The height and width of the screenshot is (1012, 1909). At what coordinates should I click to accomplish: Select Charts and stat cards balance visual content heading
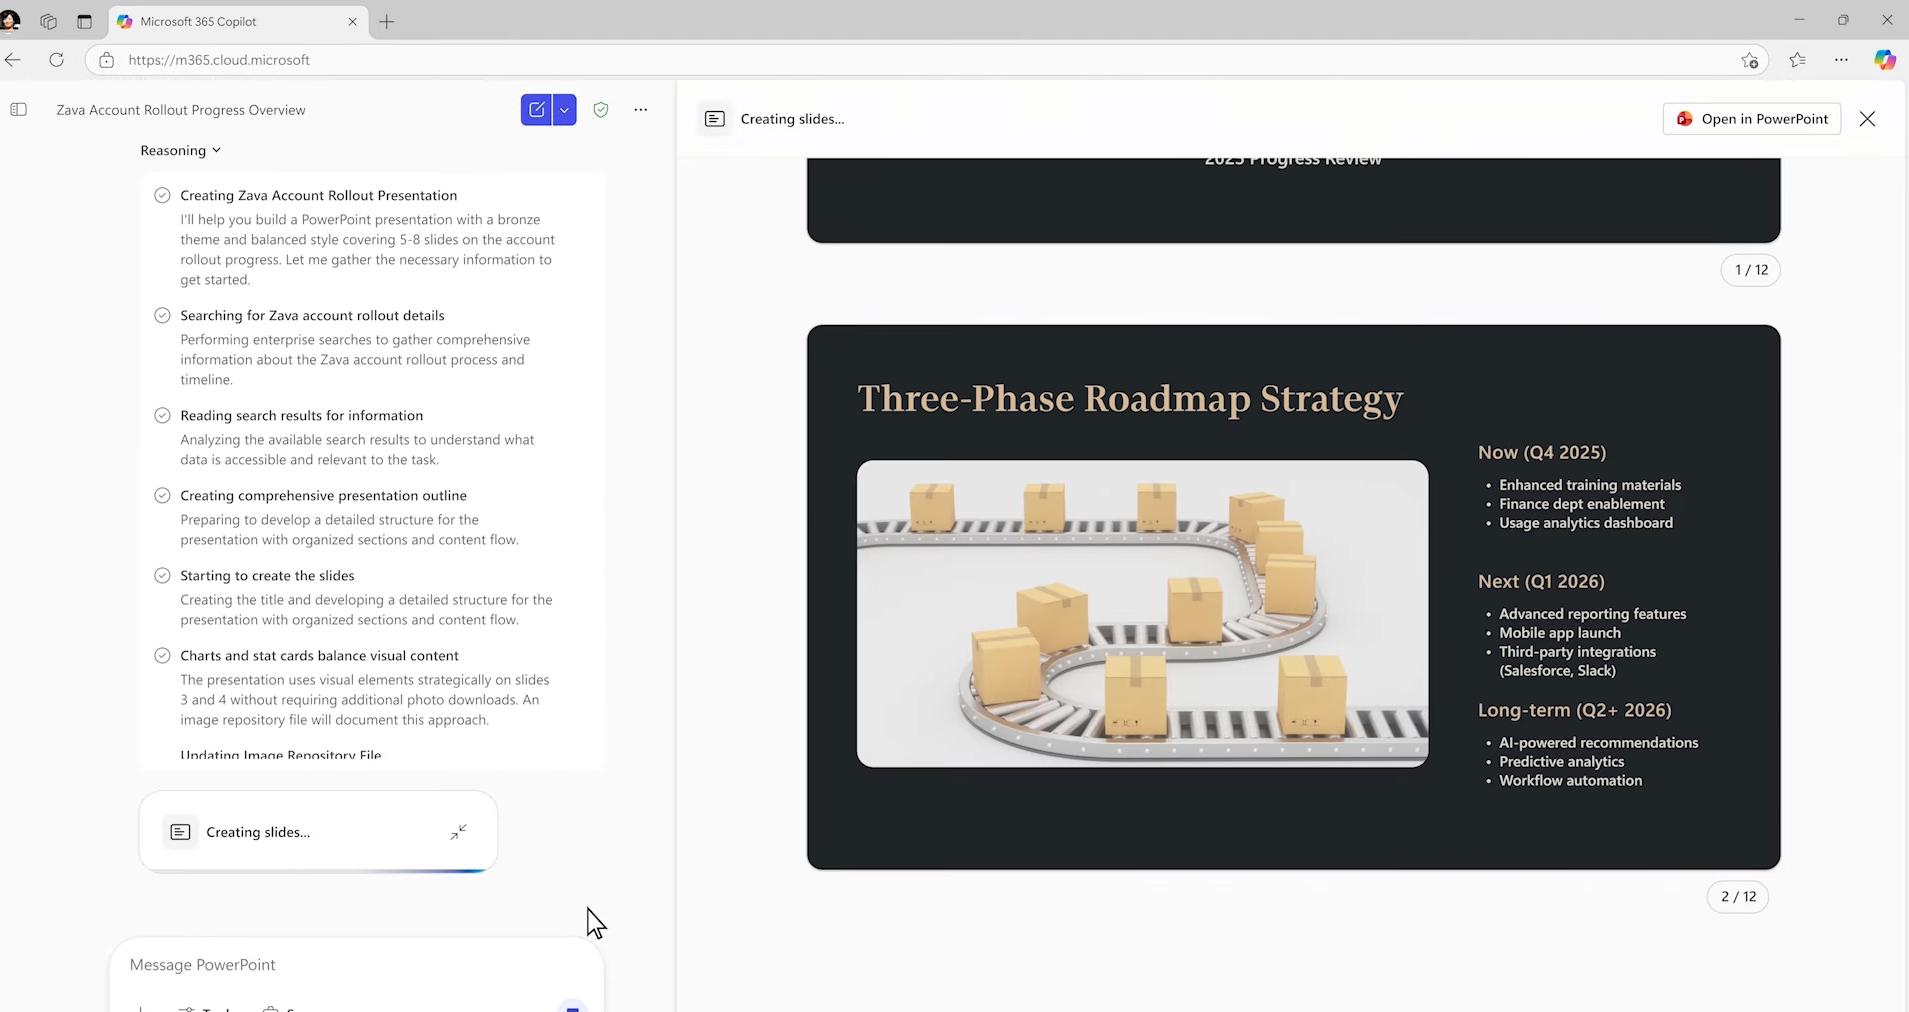coord(319,655)
